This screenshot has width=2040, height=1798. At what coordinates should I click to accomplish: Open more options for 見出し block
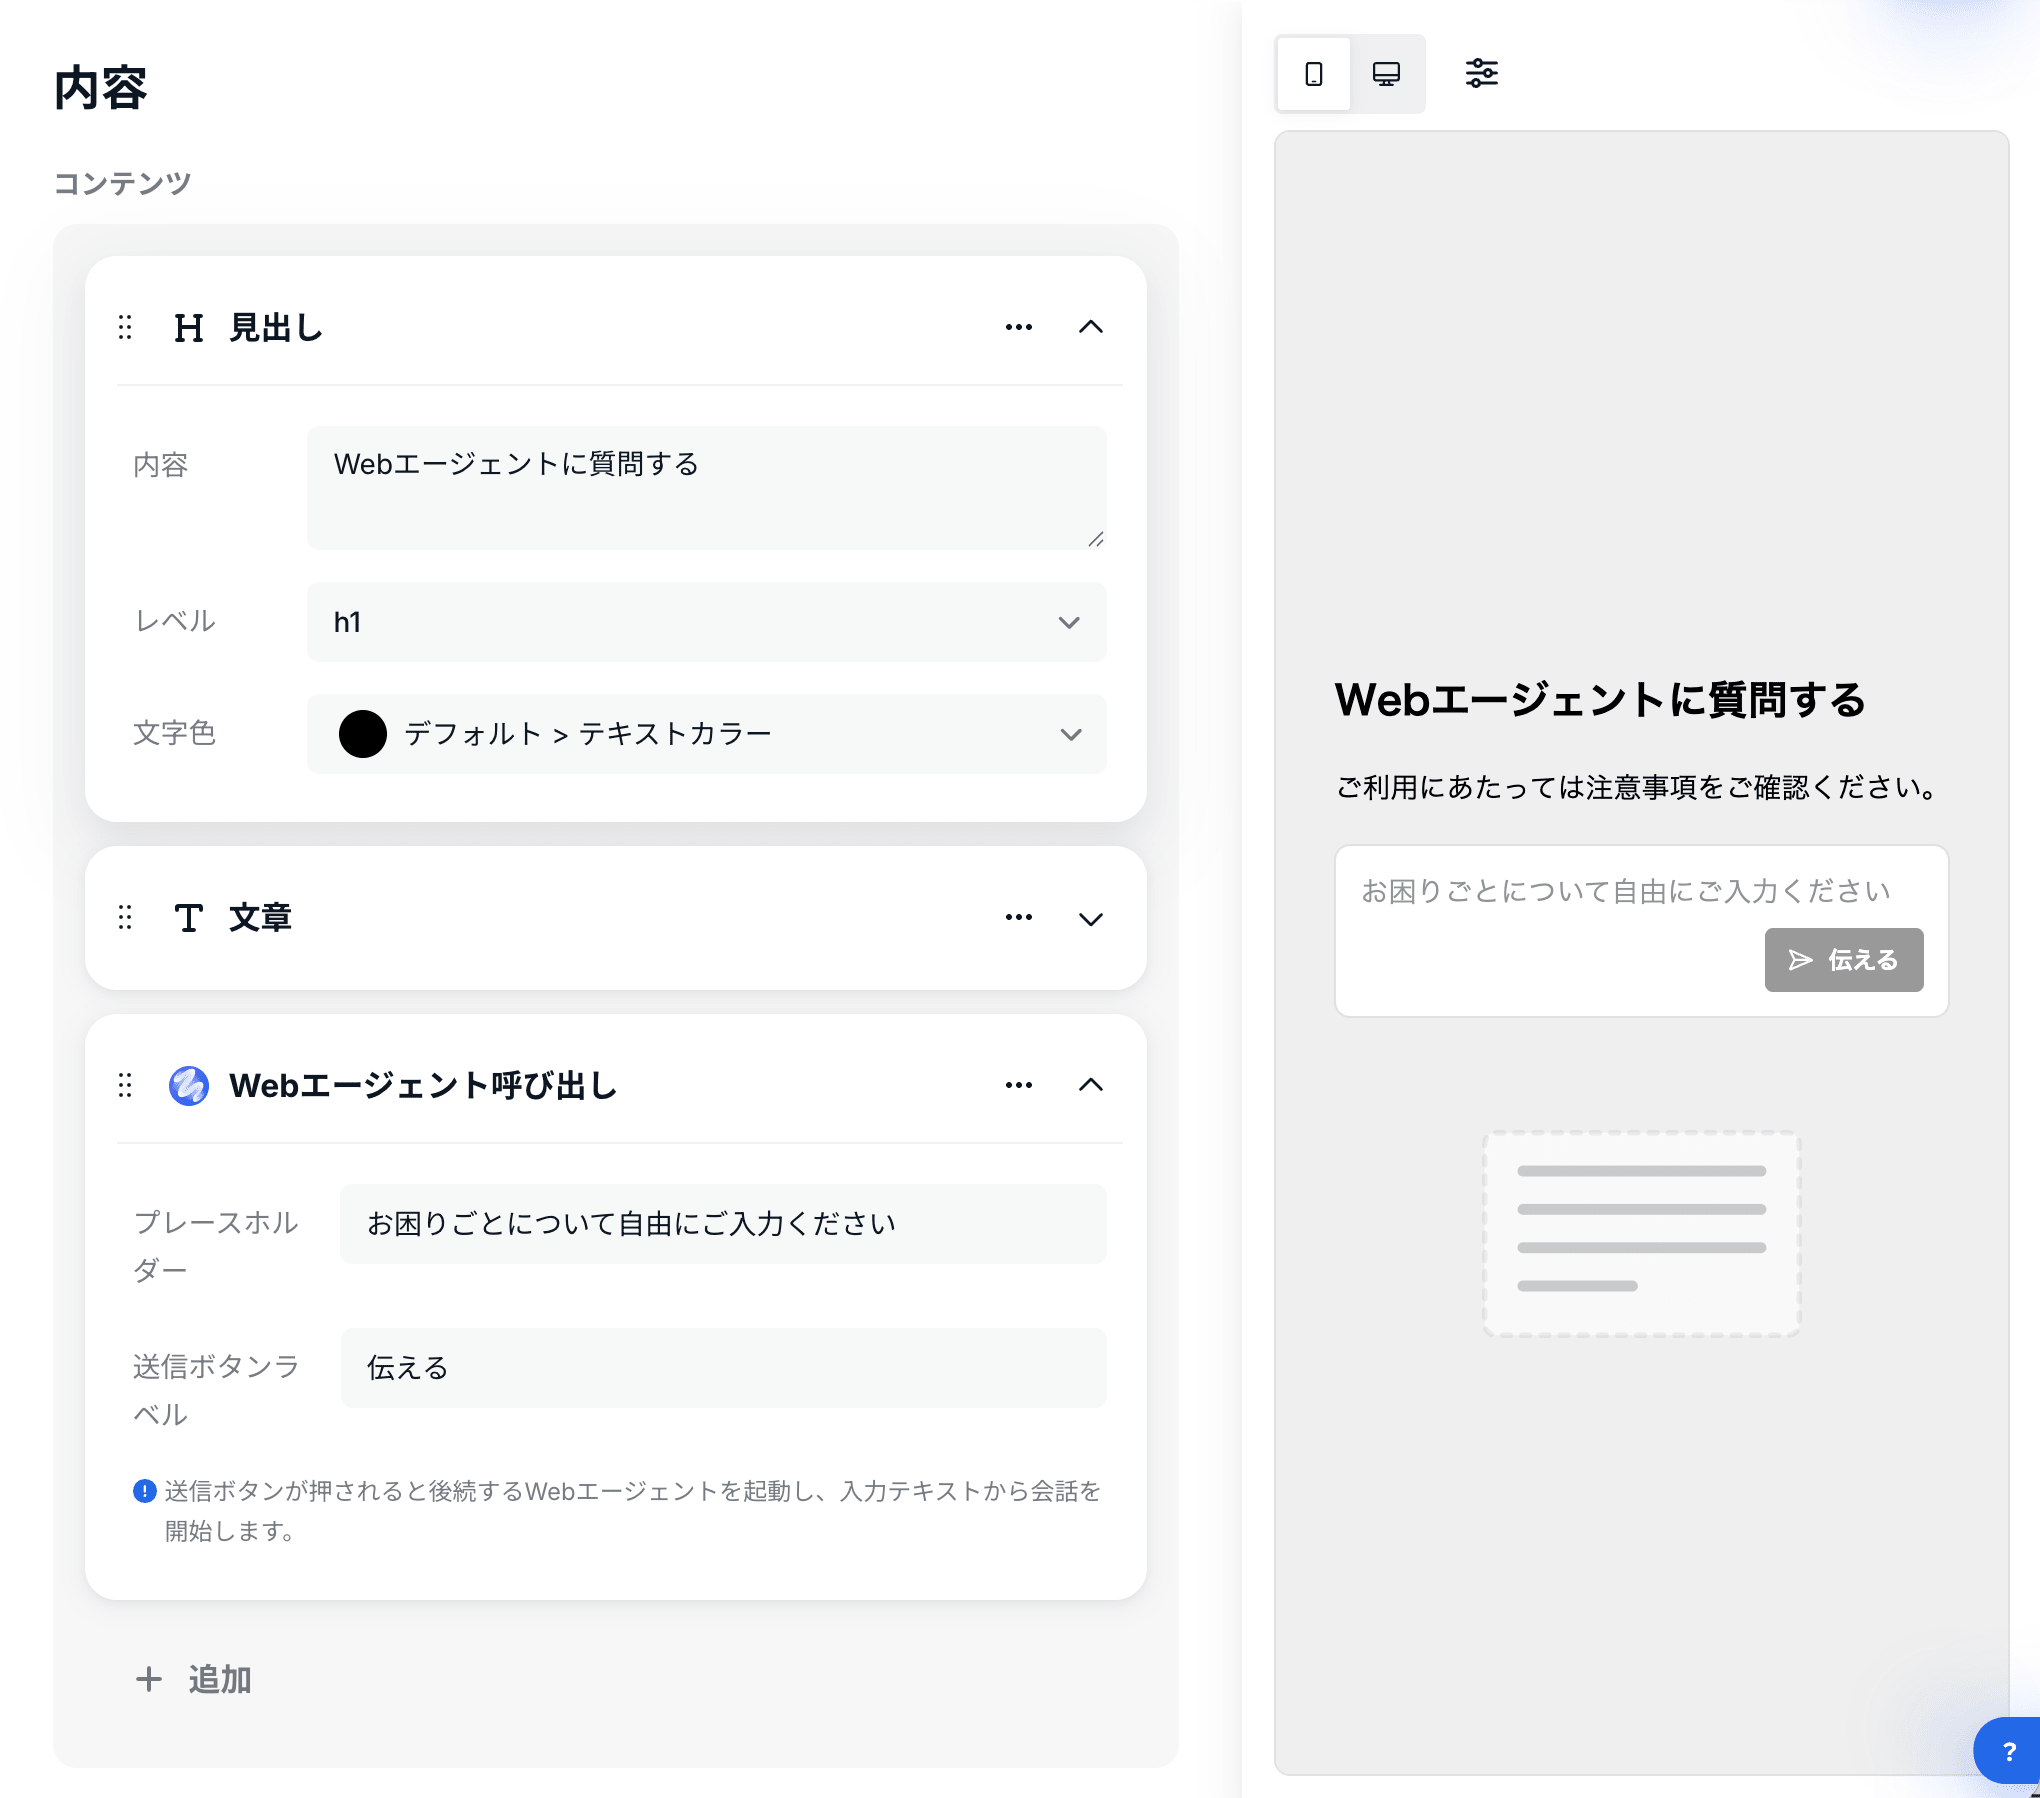point(1018,327)
